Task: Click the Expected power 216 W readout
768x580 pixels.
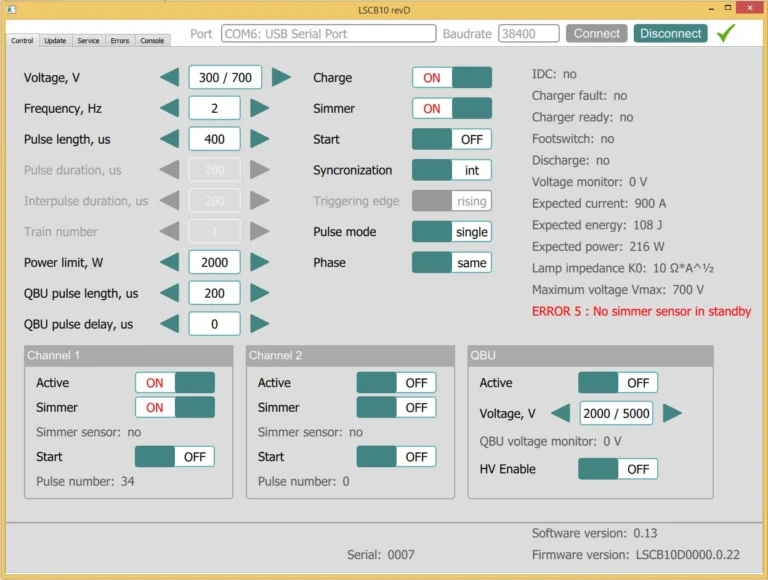Action: pyautogui.click(x=598, y=247)
